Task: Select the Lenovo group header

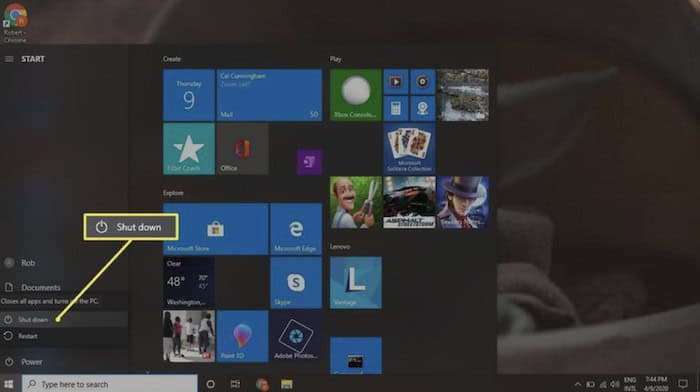Action: (340, 246)
